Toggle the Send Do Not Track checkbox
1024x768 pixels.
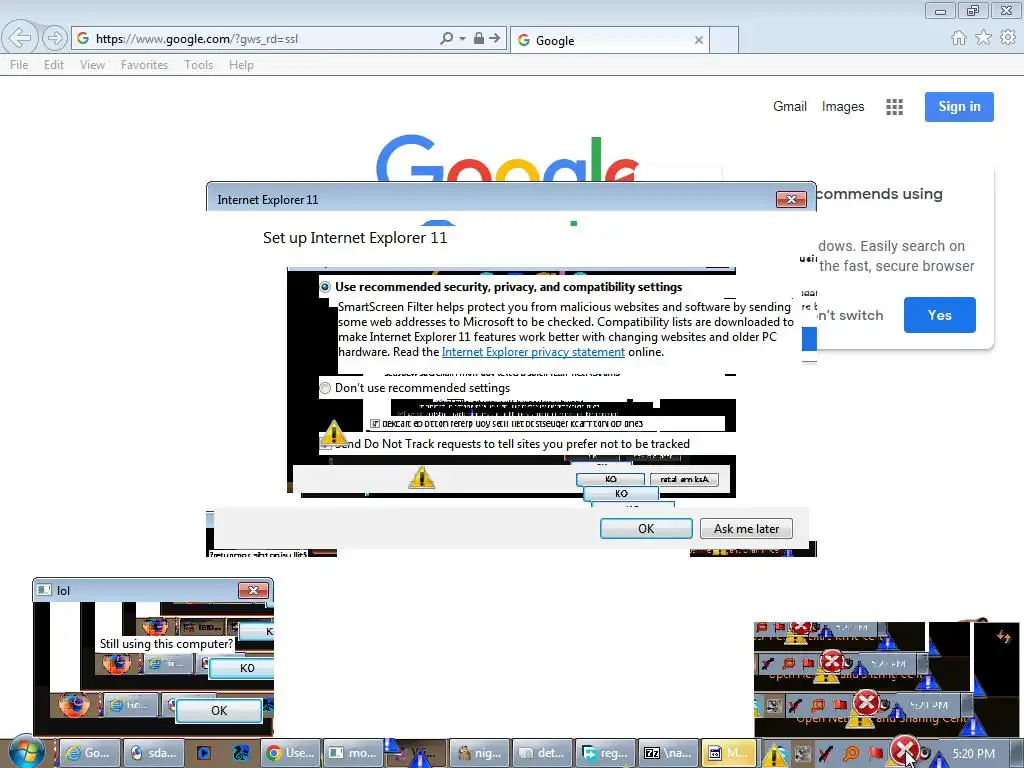[x=325, y=445]
